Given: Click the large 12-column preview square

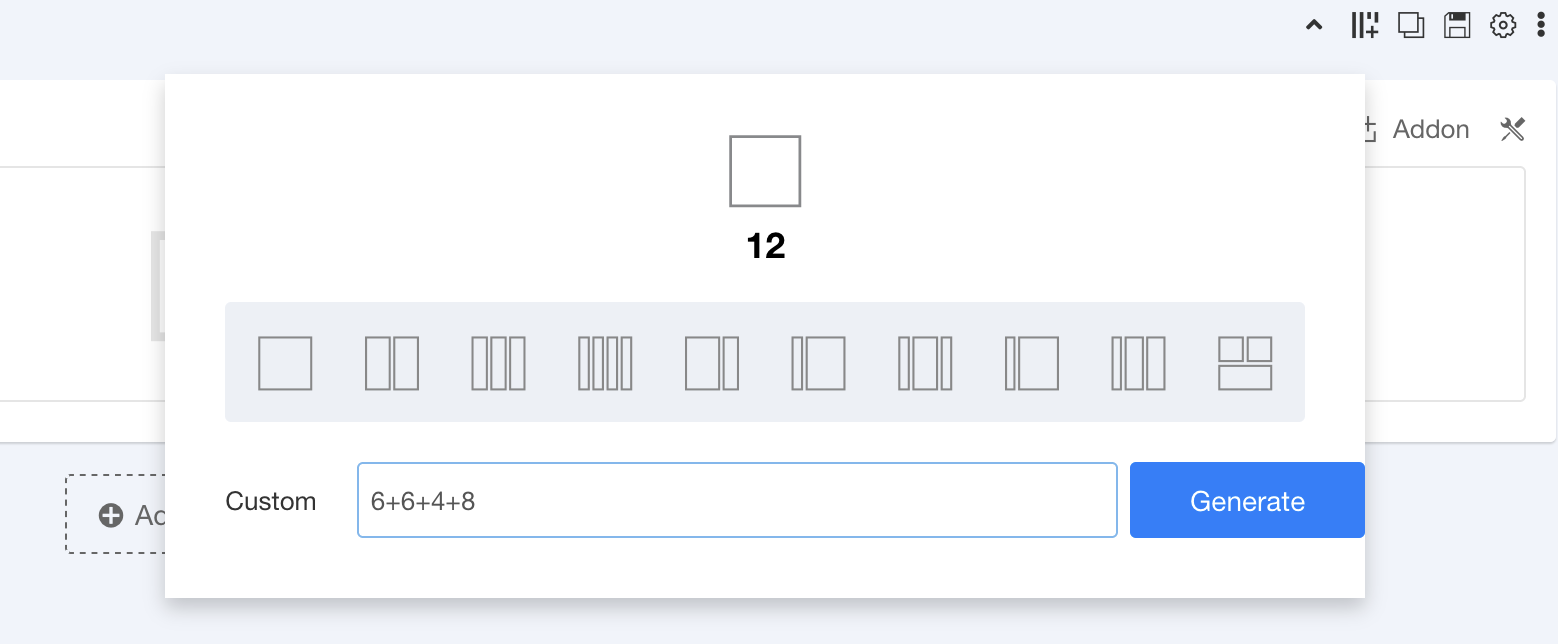Looking at the screenshot, I should click(765, 171).
